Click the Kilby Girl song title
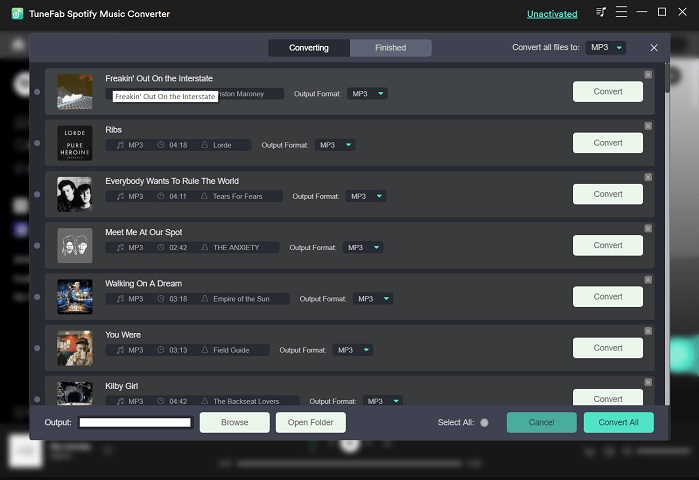This screenshot has width=699, height=480. (121, 386)
